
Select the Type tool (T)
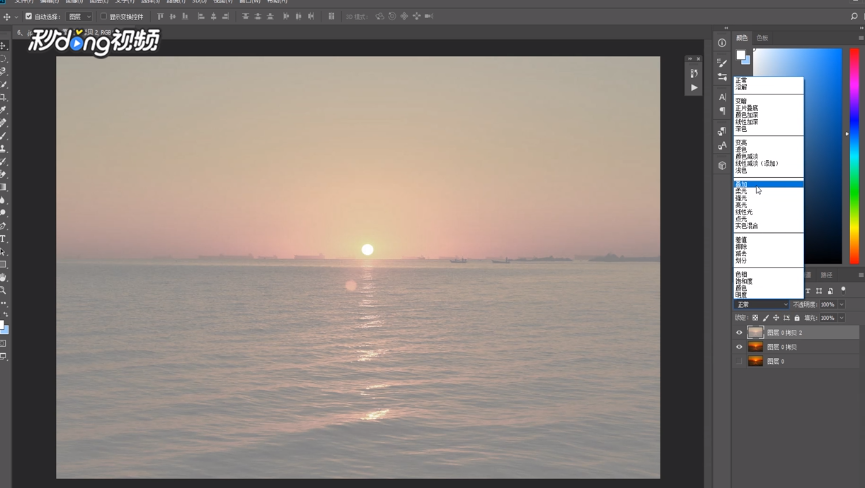click(3, 239)
